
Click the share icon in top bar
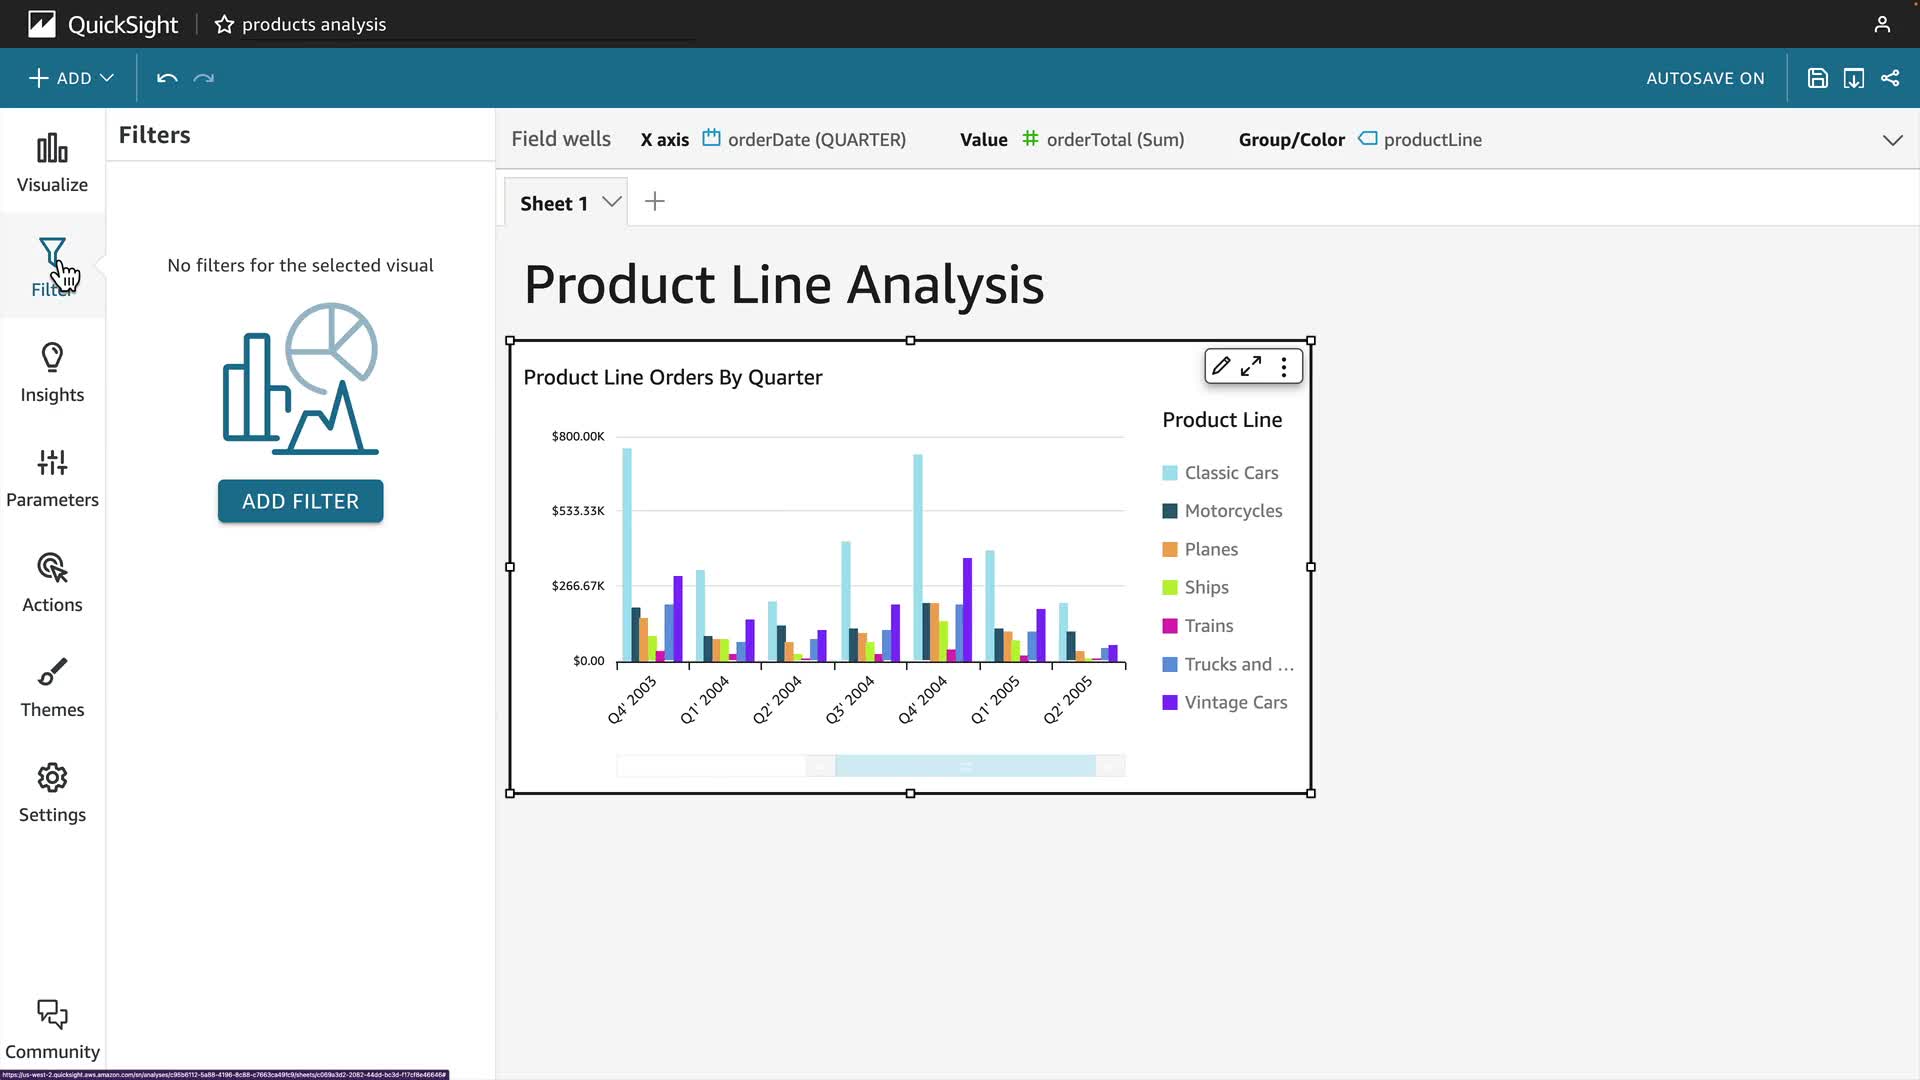(1890, 78)
